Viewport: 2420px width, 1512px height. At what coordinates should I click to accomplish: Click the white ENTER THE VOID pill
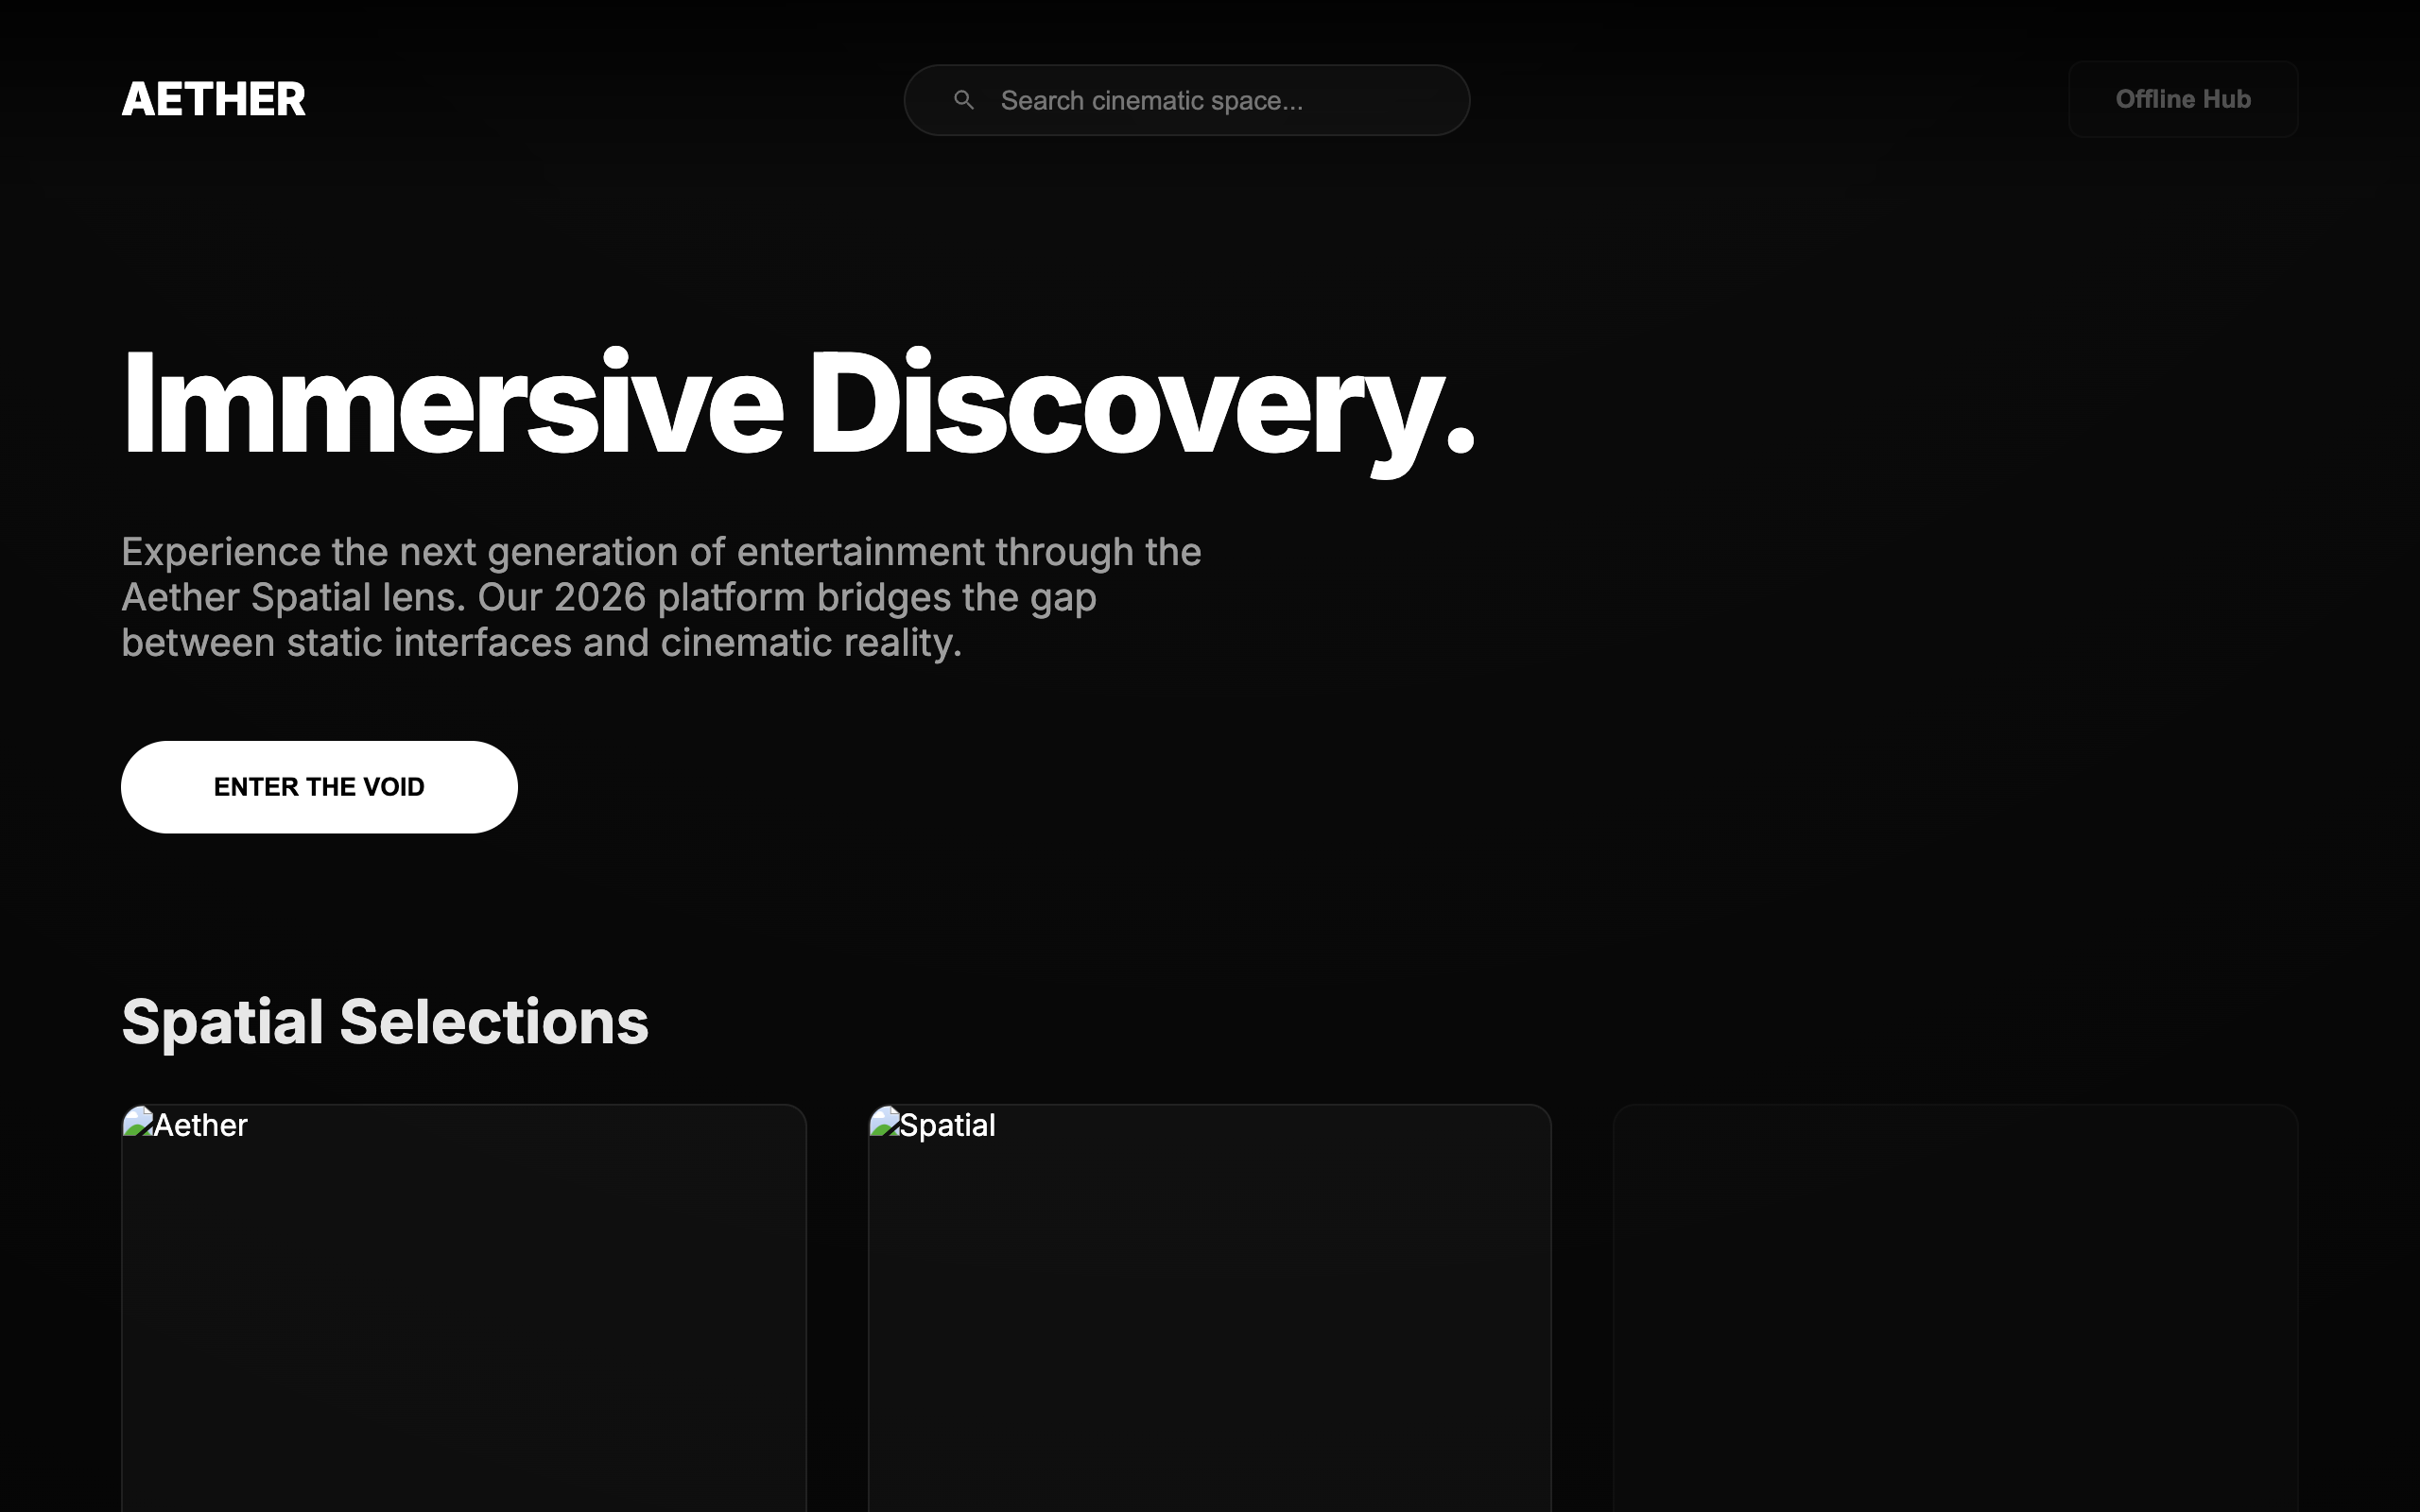point(319,787)
